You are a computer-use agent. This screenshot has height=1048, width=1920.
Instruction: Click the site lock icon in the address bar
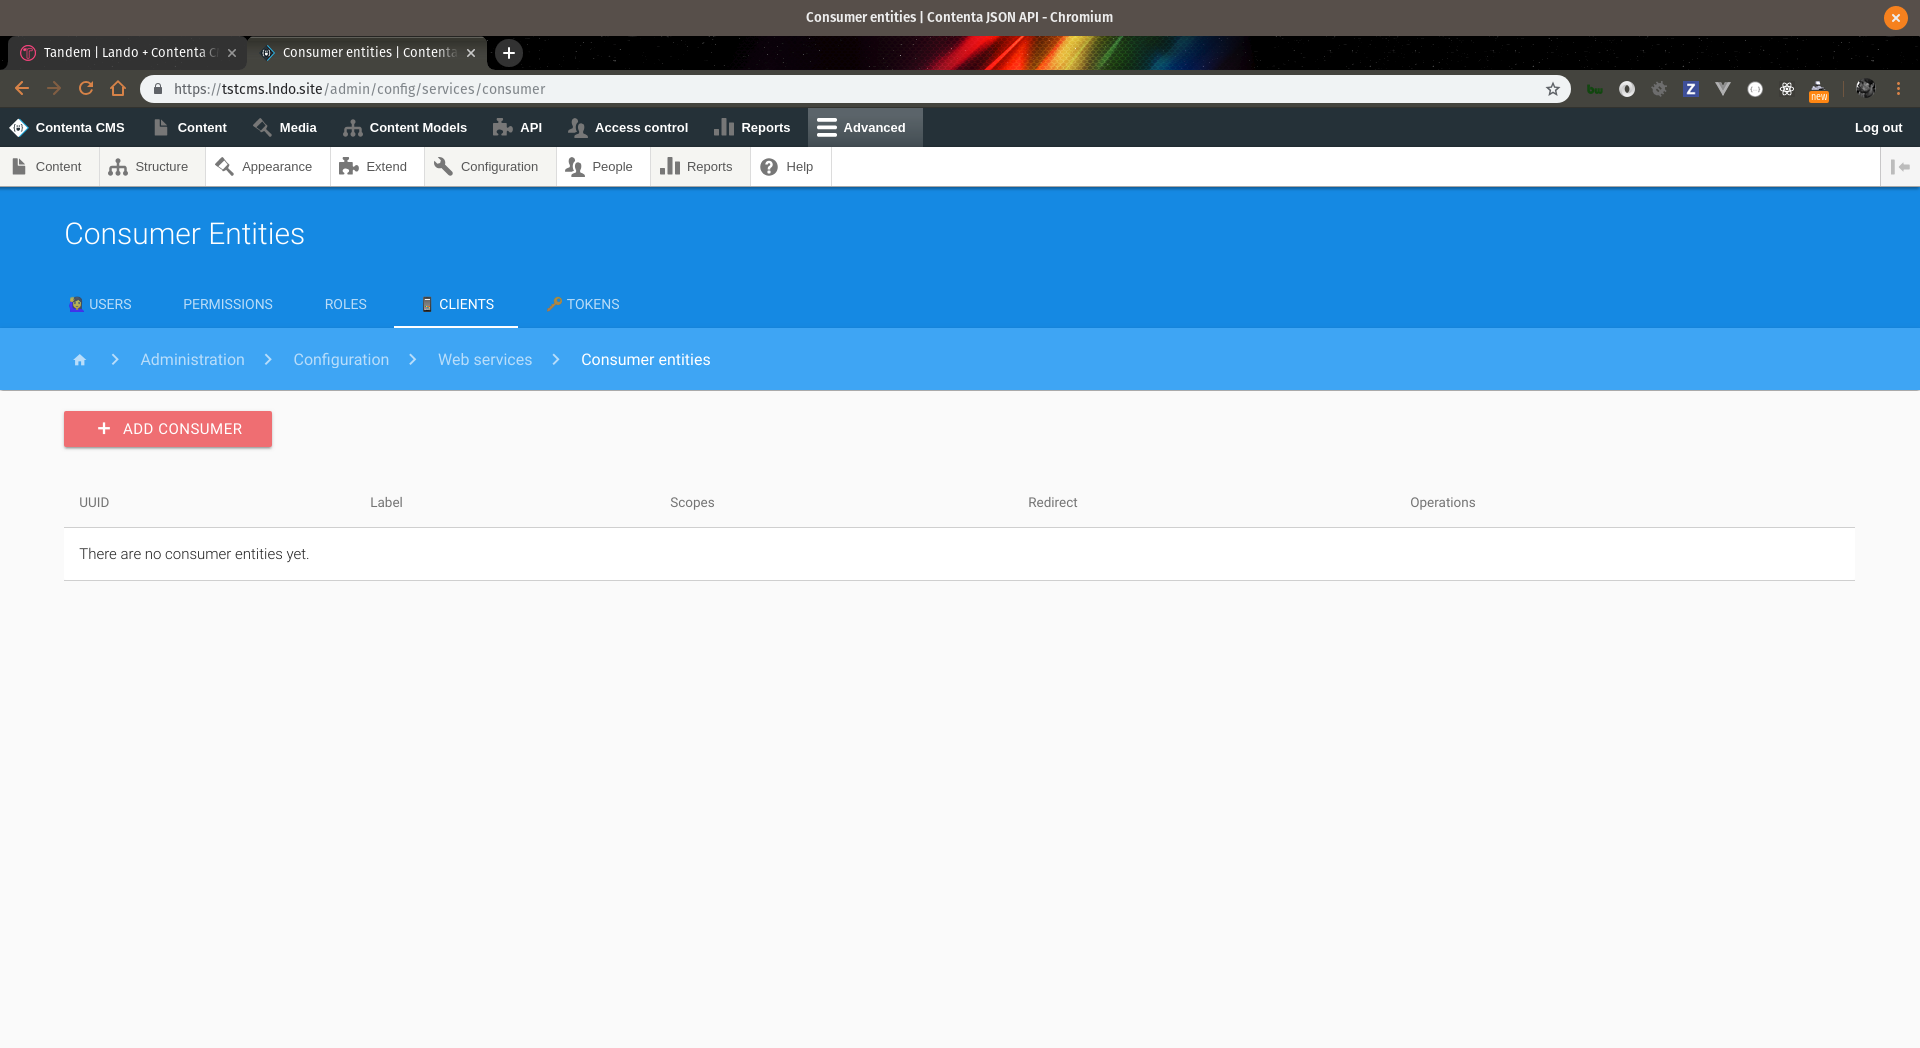[158, 89]
